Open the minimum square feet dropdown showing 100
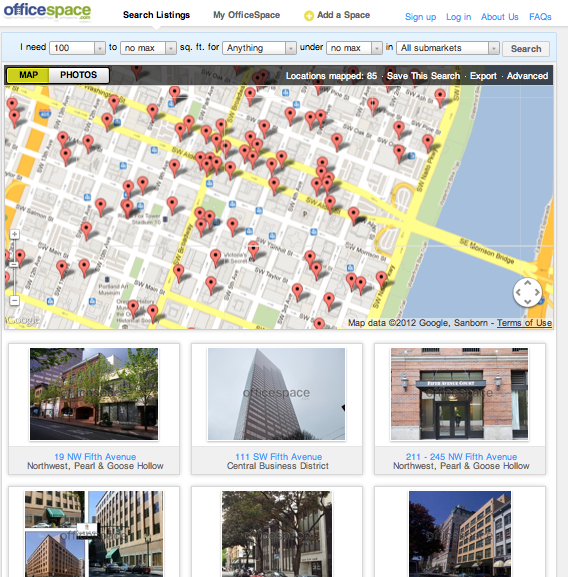Screen dimensions: 568x577 78,48
